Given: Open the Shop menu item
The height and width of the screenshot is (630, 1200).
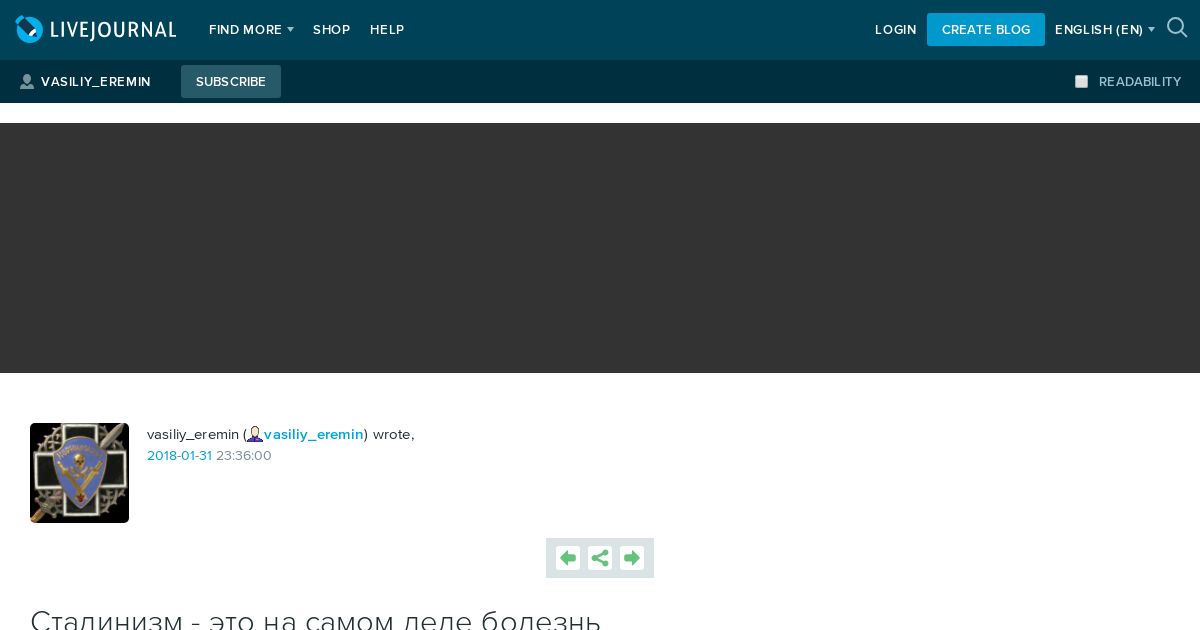Looking at the screenshot, I should point(332,30).
